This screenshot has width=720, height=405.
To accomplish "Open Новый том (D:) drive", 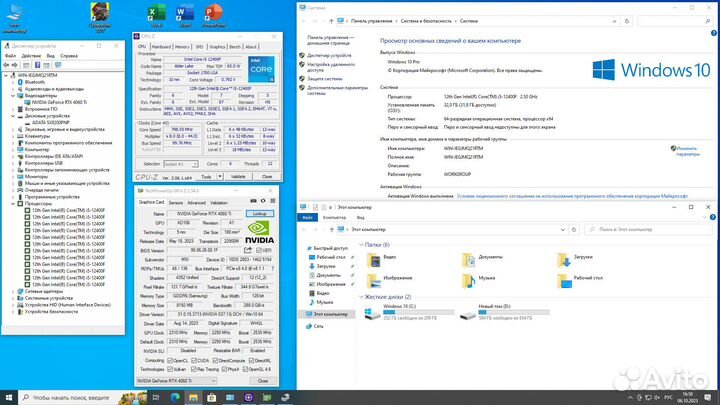I will click(504, 312).
